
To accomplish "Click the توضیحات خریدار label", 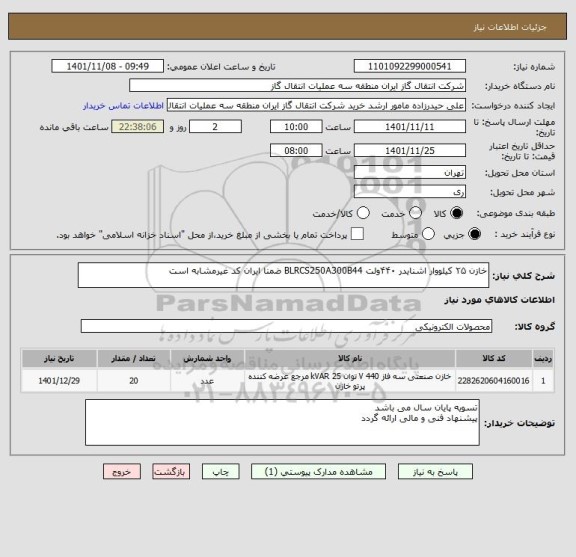I will coord(519,423).
